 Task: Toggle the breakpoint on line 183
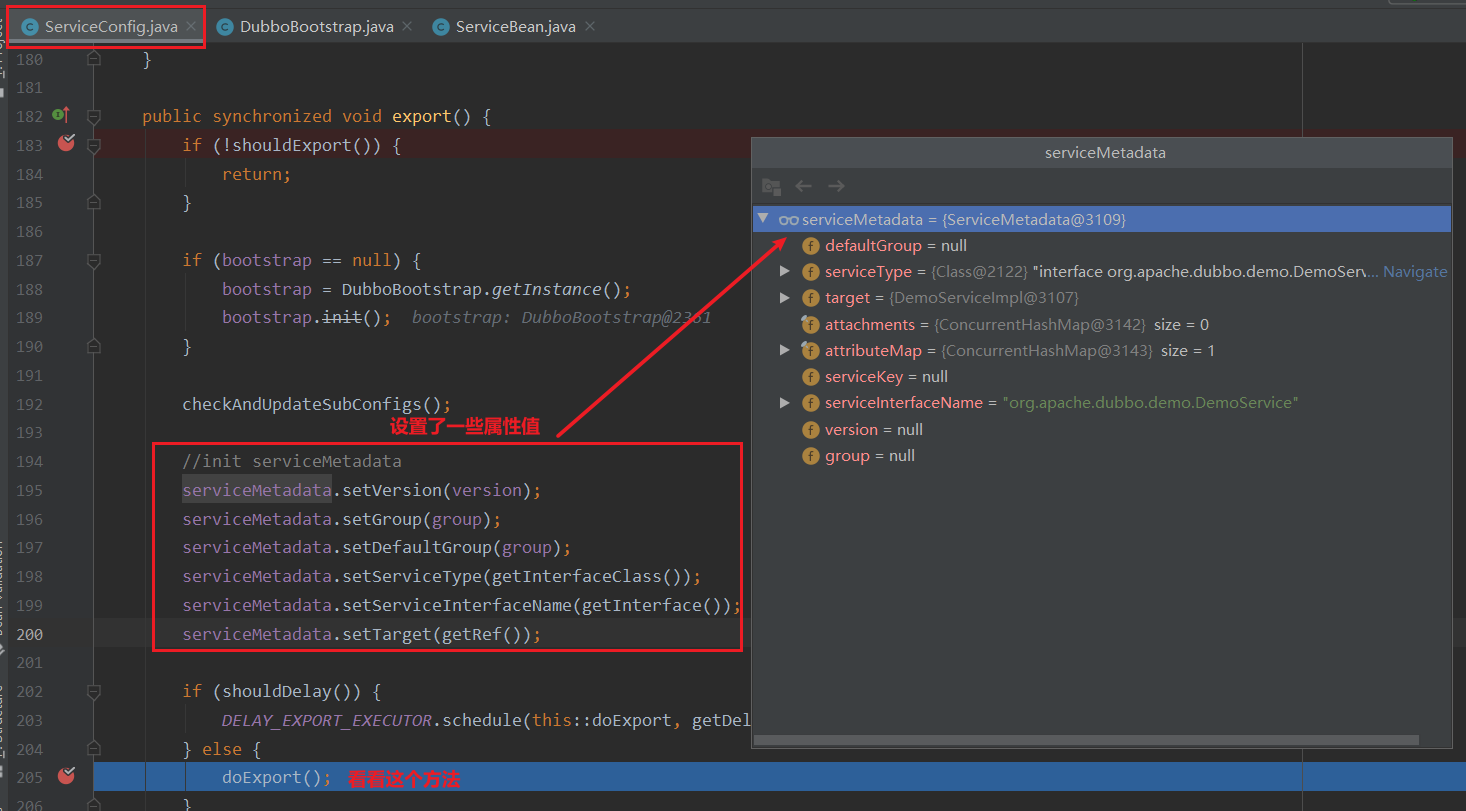pos(66,143)
